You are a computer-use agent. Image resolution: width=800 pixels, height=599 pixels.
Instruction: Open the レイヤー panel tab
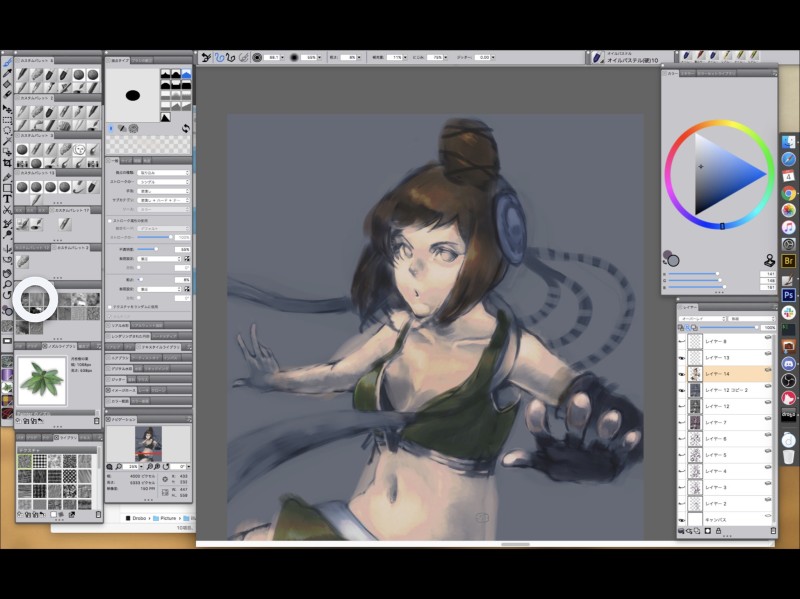click(x=690, y=308)
